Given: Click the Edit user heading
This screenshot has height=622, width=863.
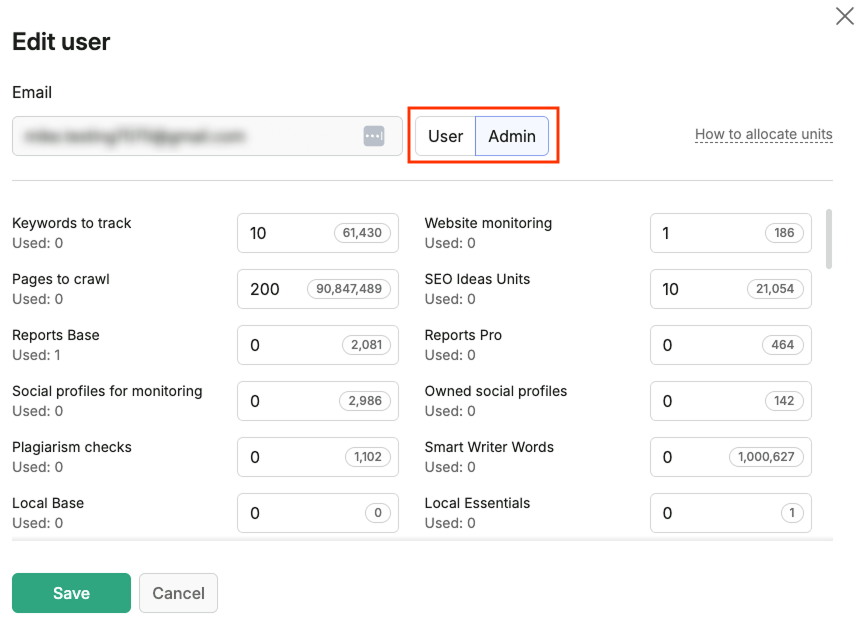Looking at the screenshot, I should (x=61, y=42).
